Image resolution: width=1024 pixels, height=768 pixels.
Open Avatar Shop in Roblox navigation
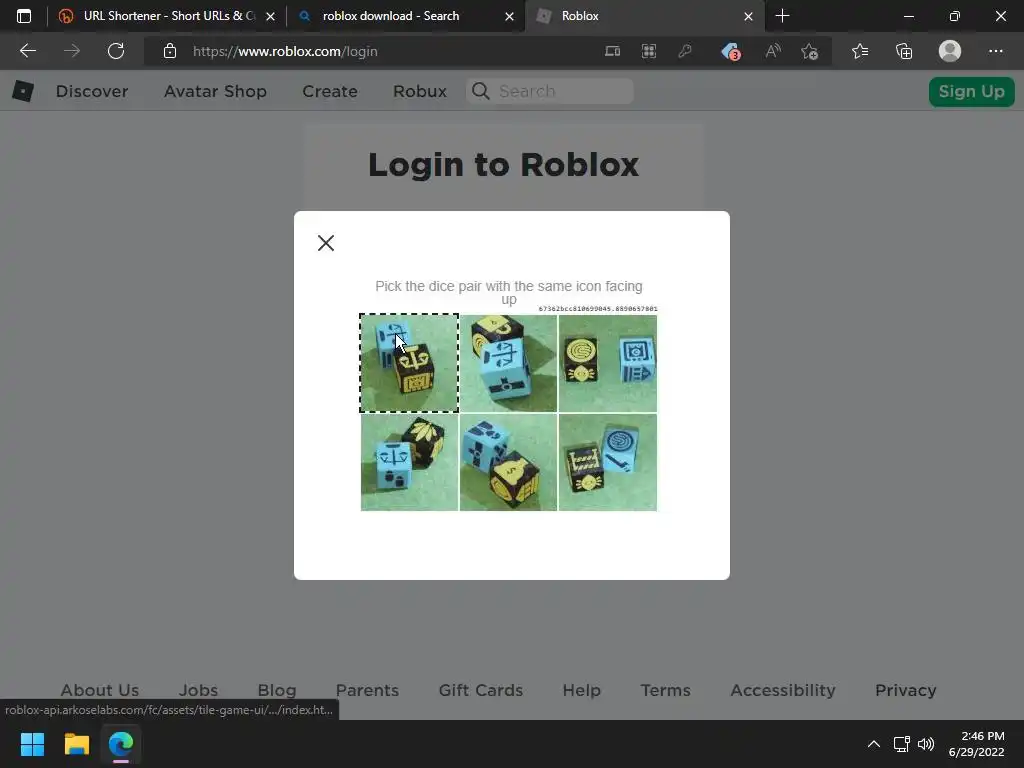point(215,91)
